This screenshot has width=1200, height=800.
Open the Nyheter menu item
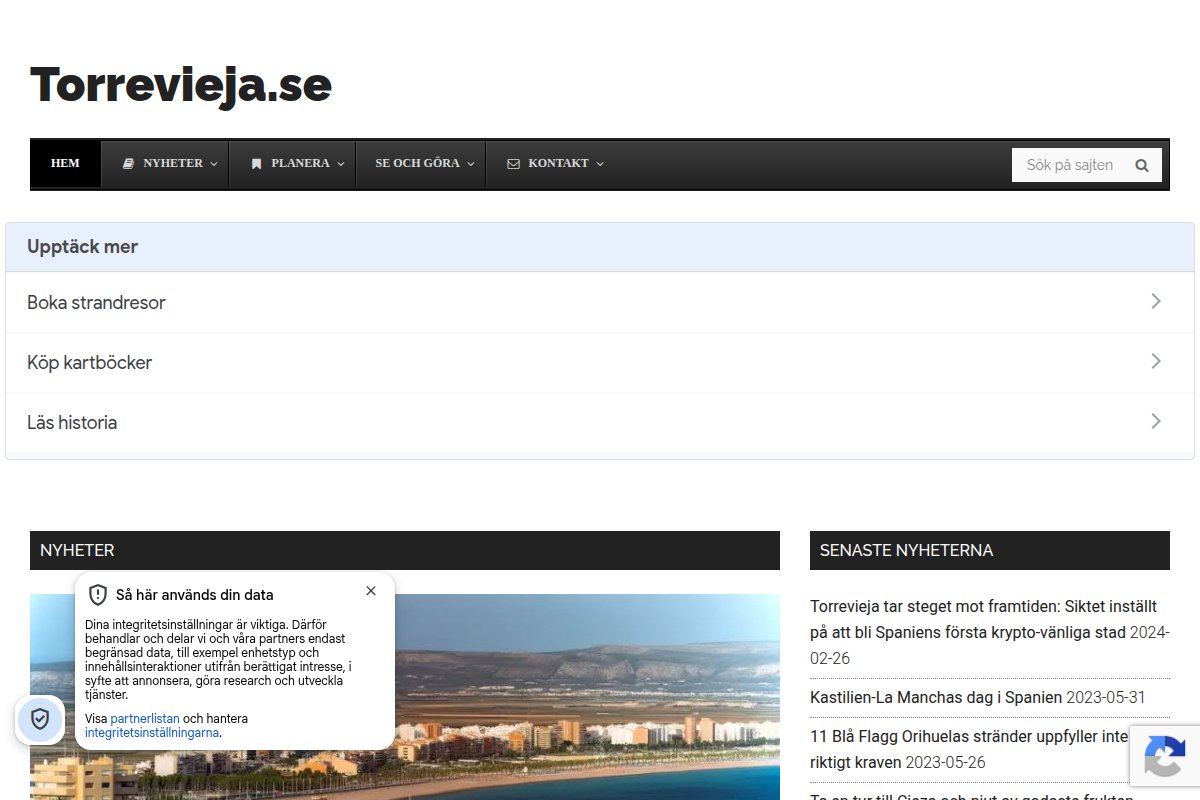pos(165,163)
